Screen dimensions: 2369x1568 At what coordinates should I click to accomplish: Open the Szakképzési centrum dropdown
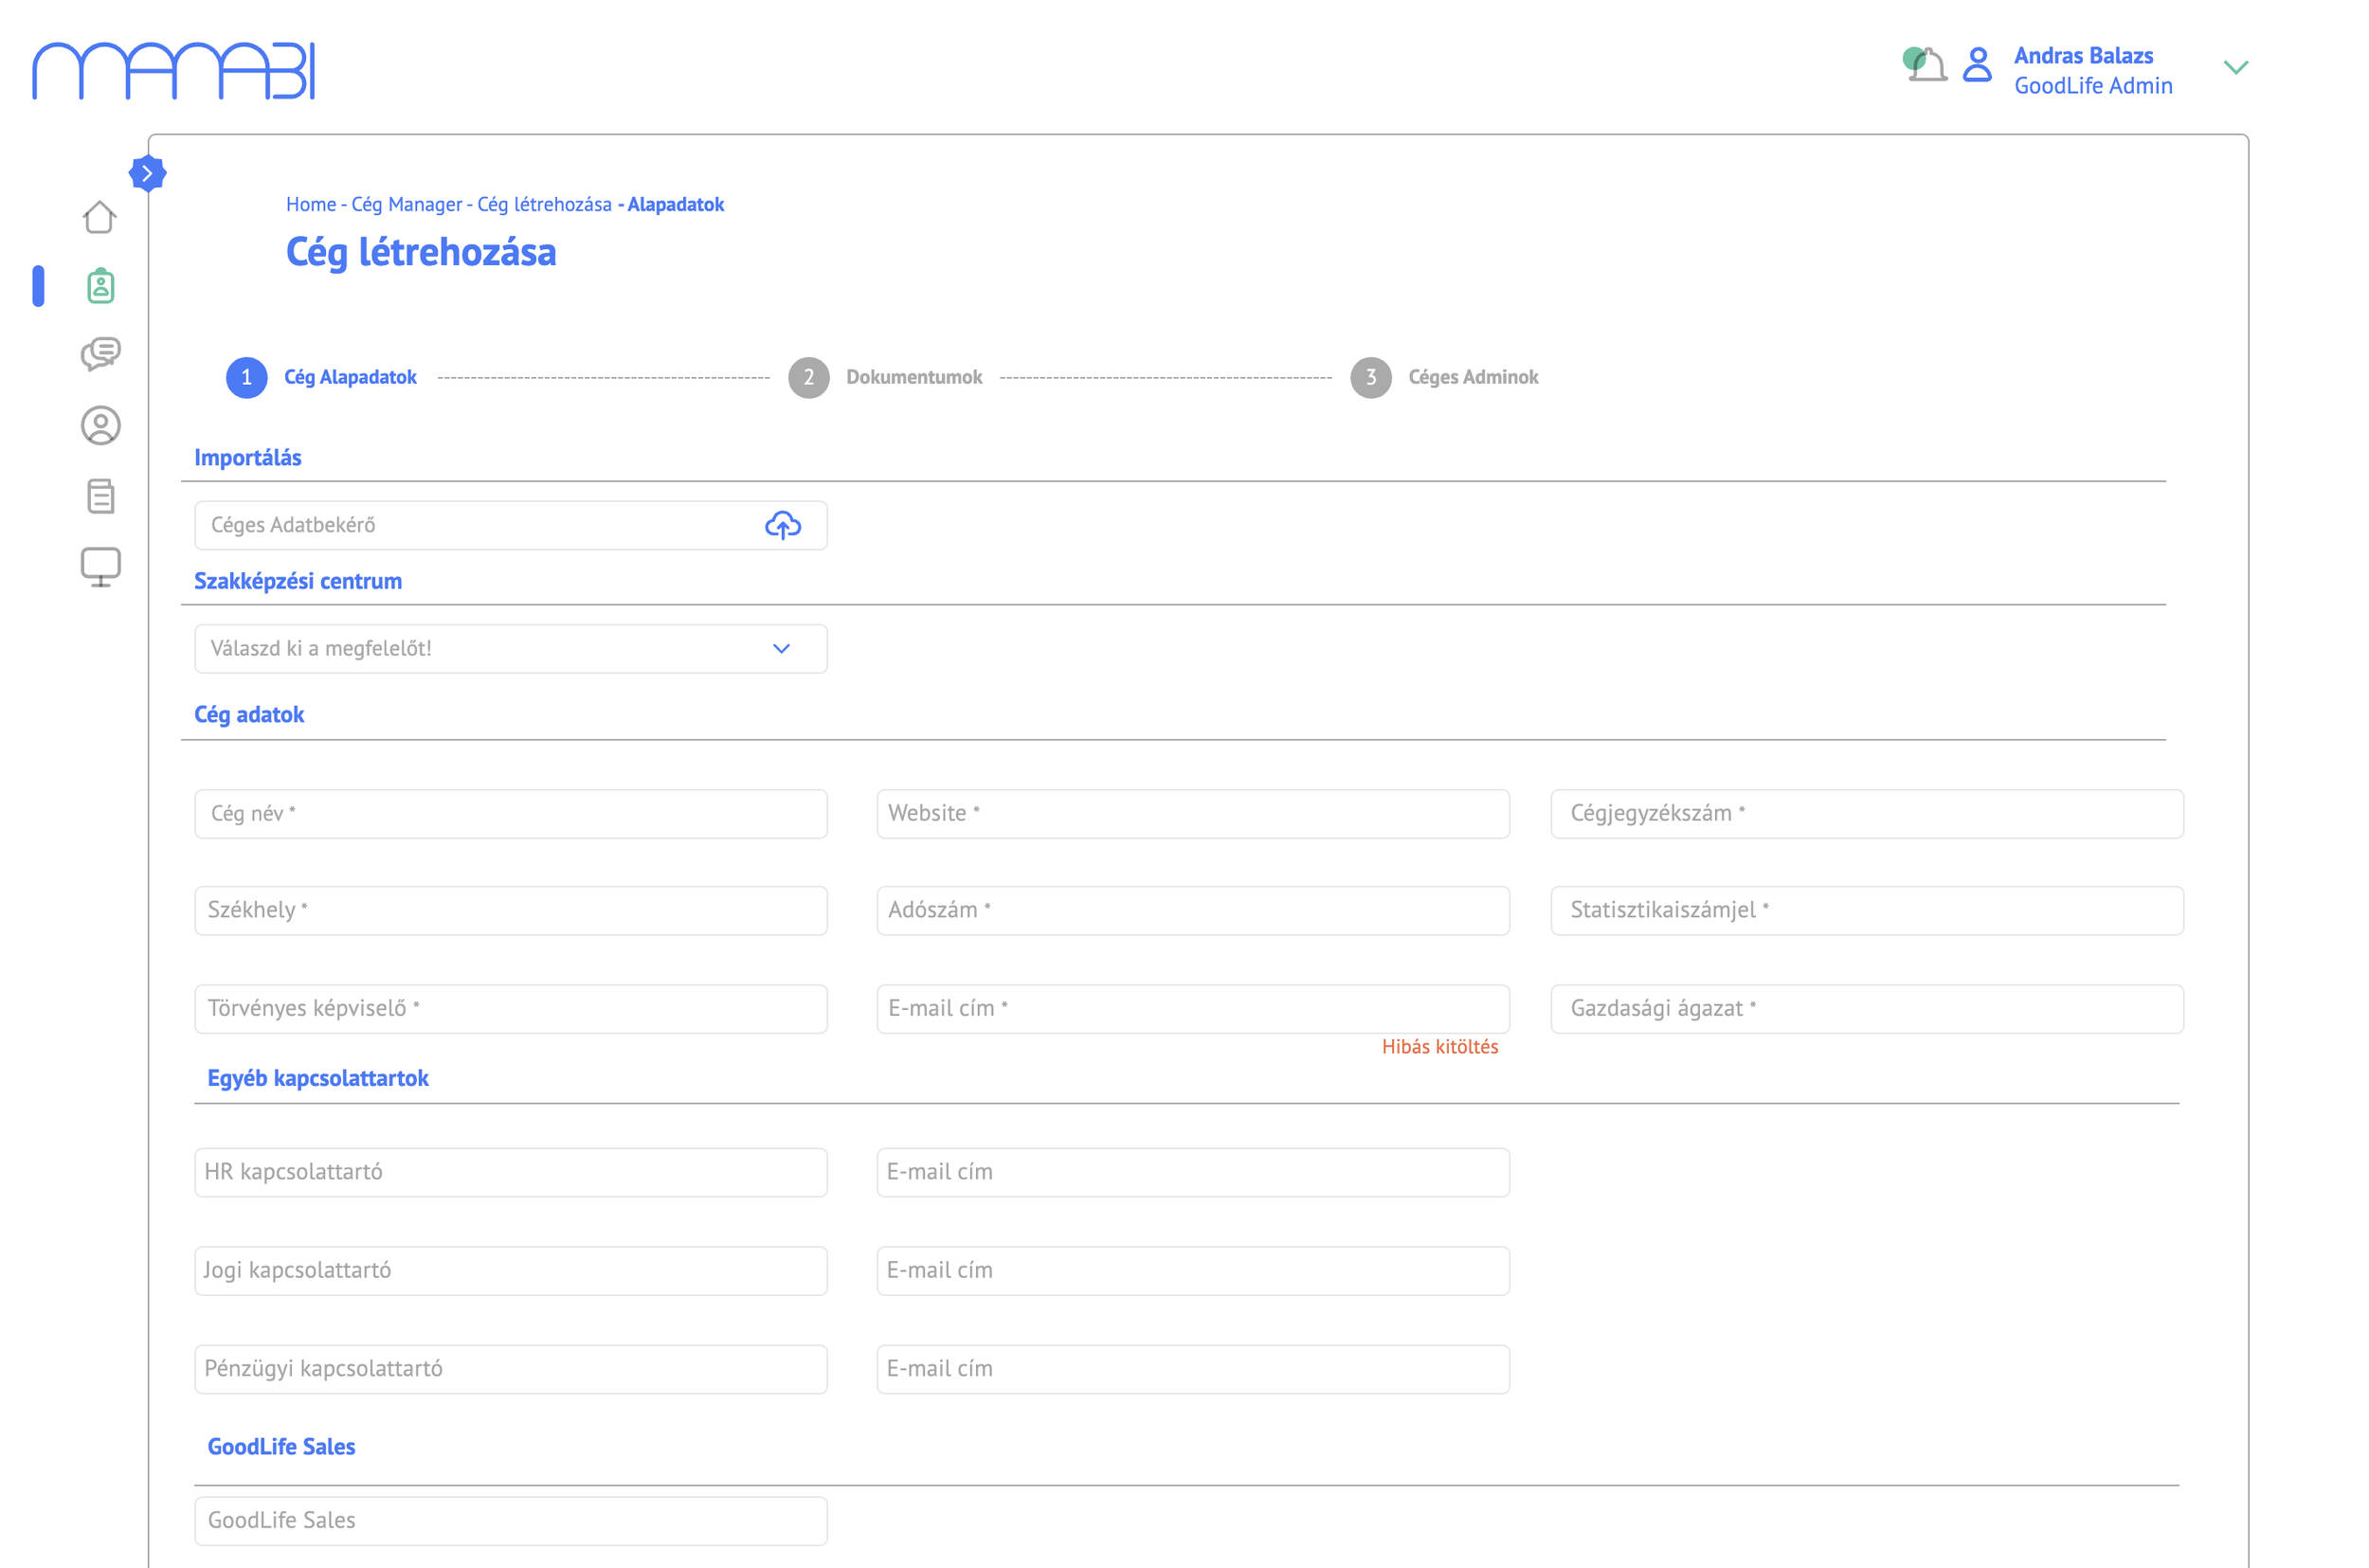tap(510, 649)
